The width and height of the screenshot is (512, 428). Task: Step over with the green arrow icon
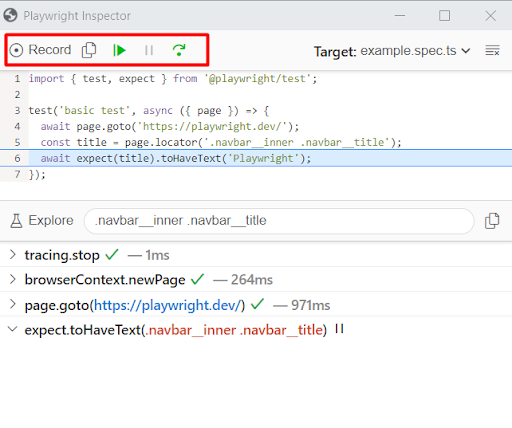click(179, 50)
